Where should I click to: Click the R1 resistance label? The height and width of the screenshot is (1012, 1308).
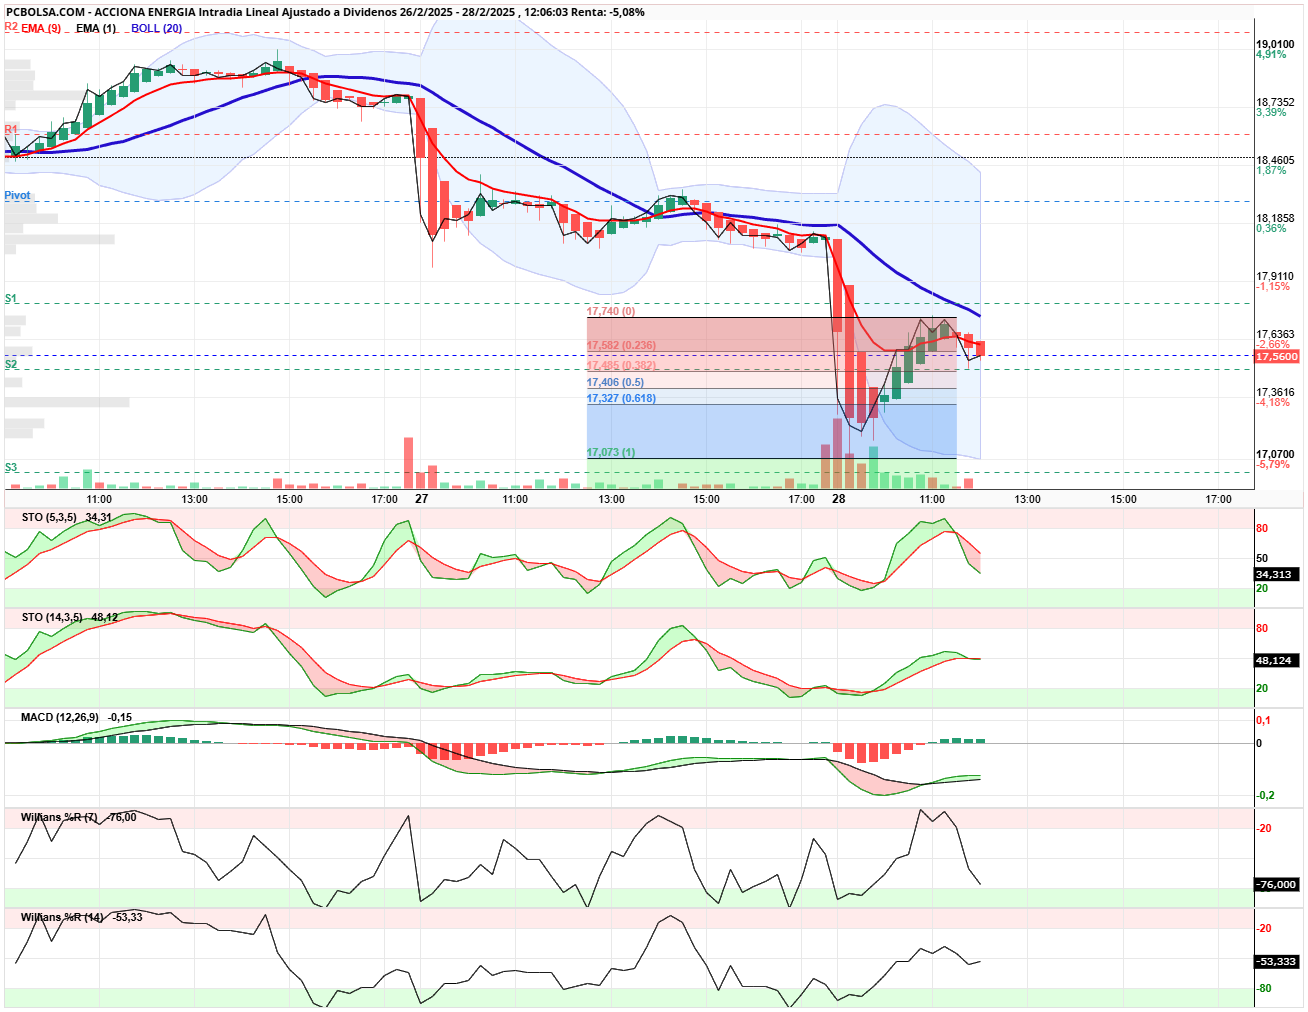10,130
